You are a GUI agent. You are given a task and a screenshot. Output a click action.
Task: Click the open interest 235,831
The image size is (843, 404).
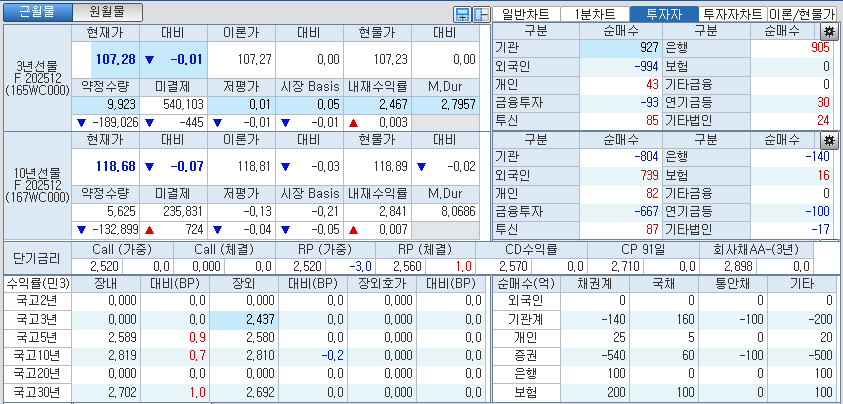pyautogui.click(x=184, y=211)
